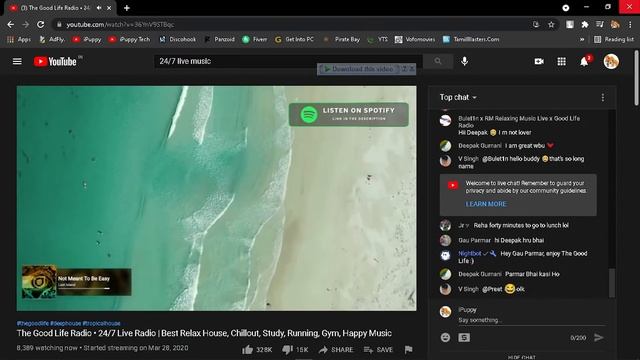Click the live chat scrollbar

point(611,283)
